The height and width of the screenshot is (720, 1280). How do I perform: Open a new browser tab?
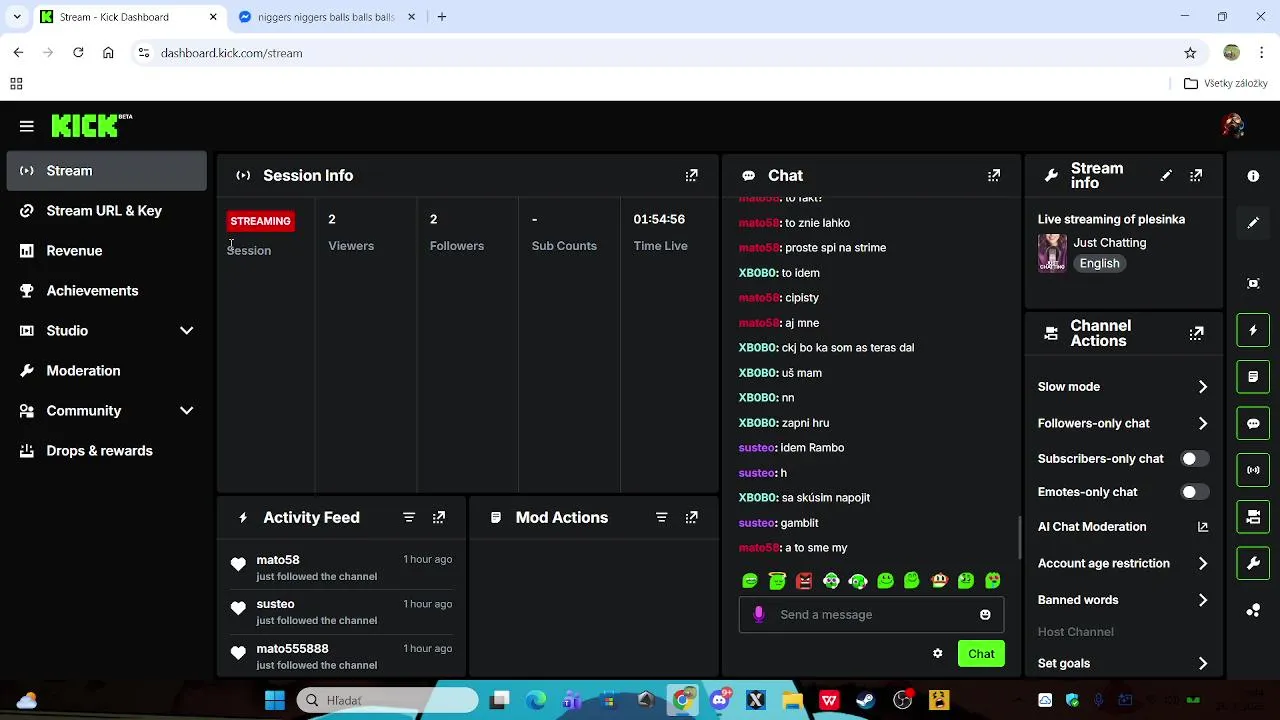442,17
